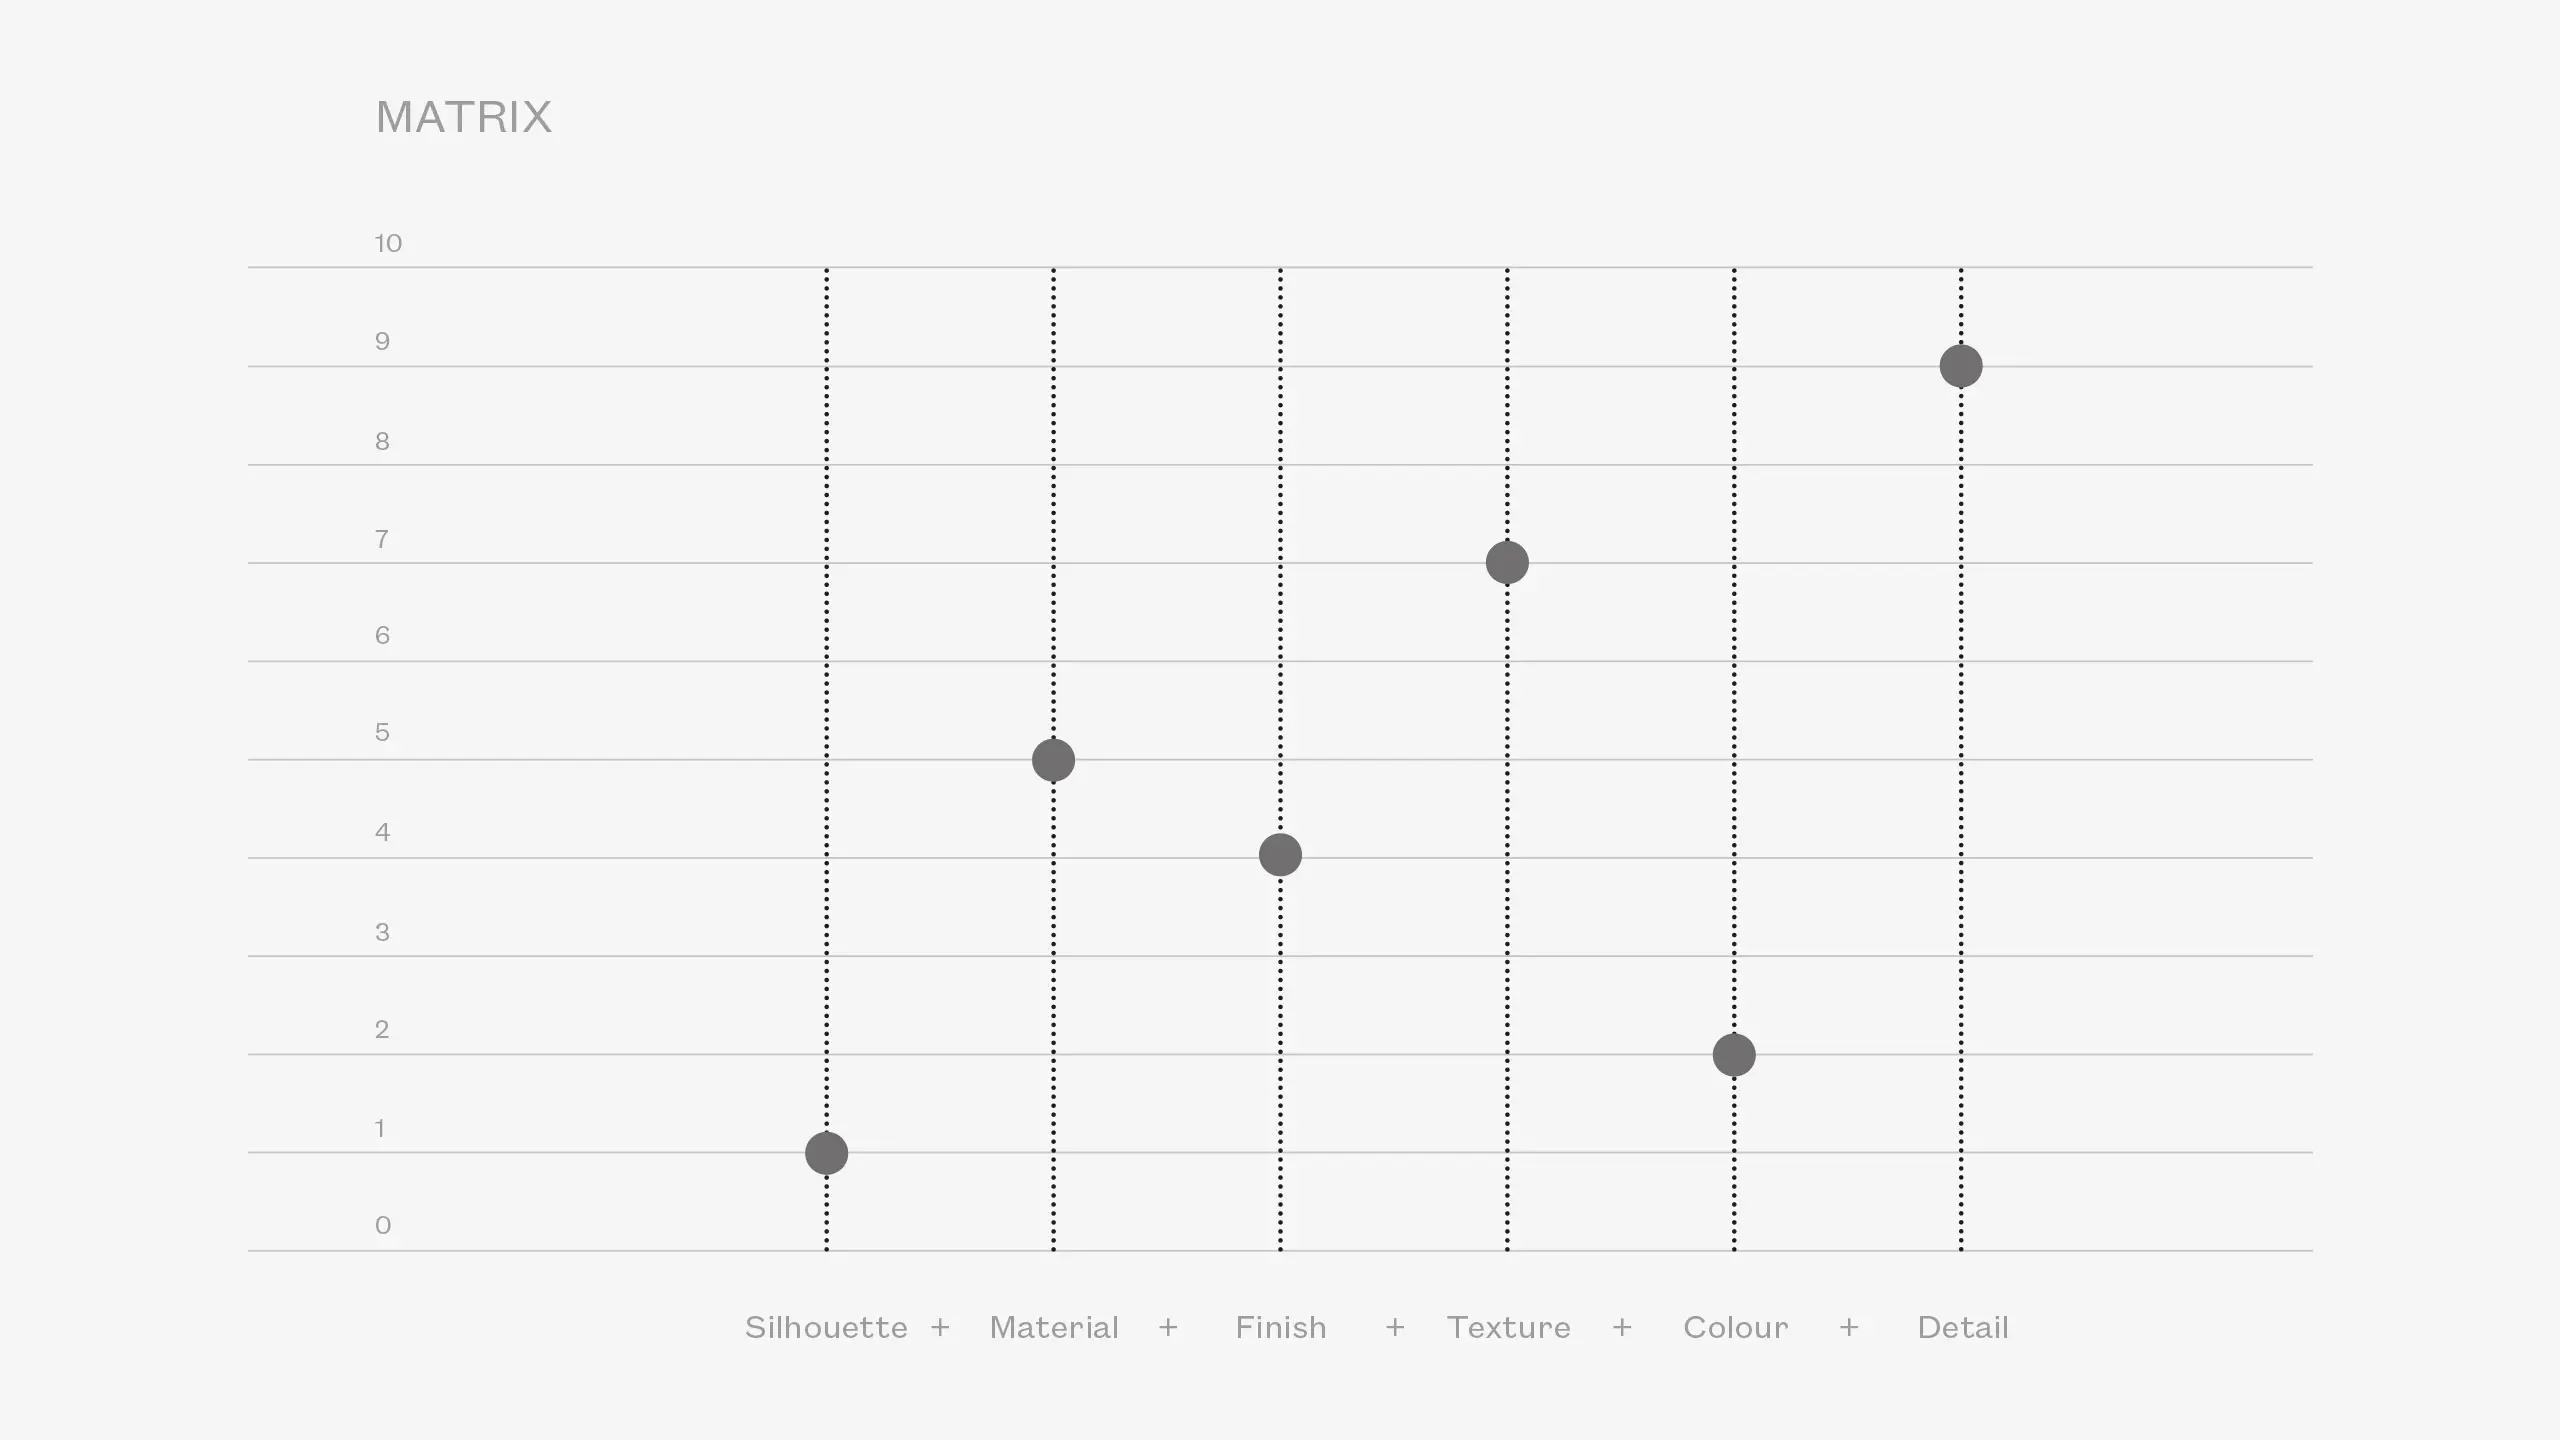2560x1440 pixels.
Task: Click the Silhouette axis label
Action: tap(826, 1327)
